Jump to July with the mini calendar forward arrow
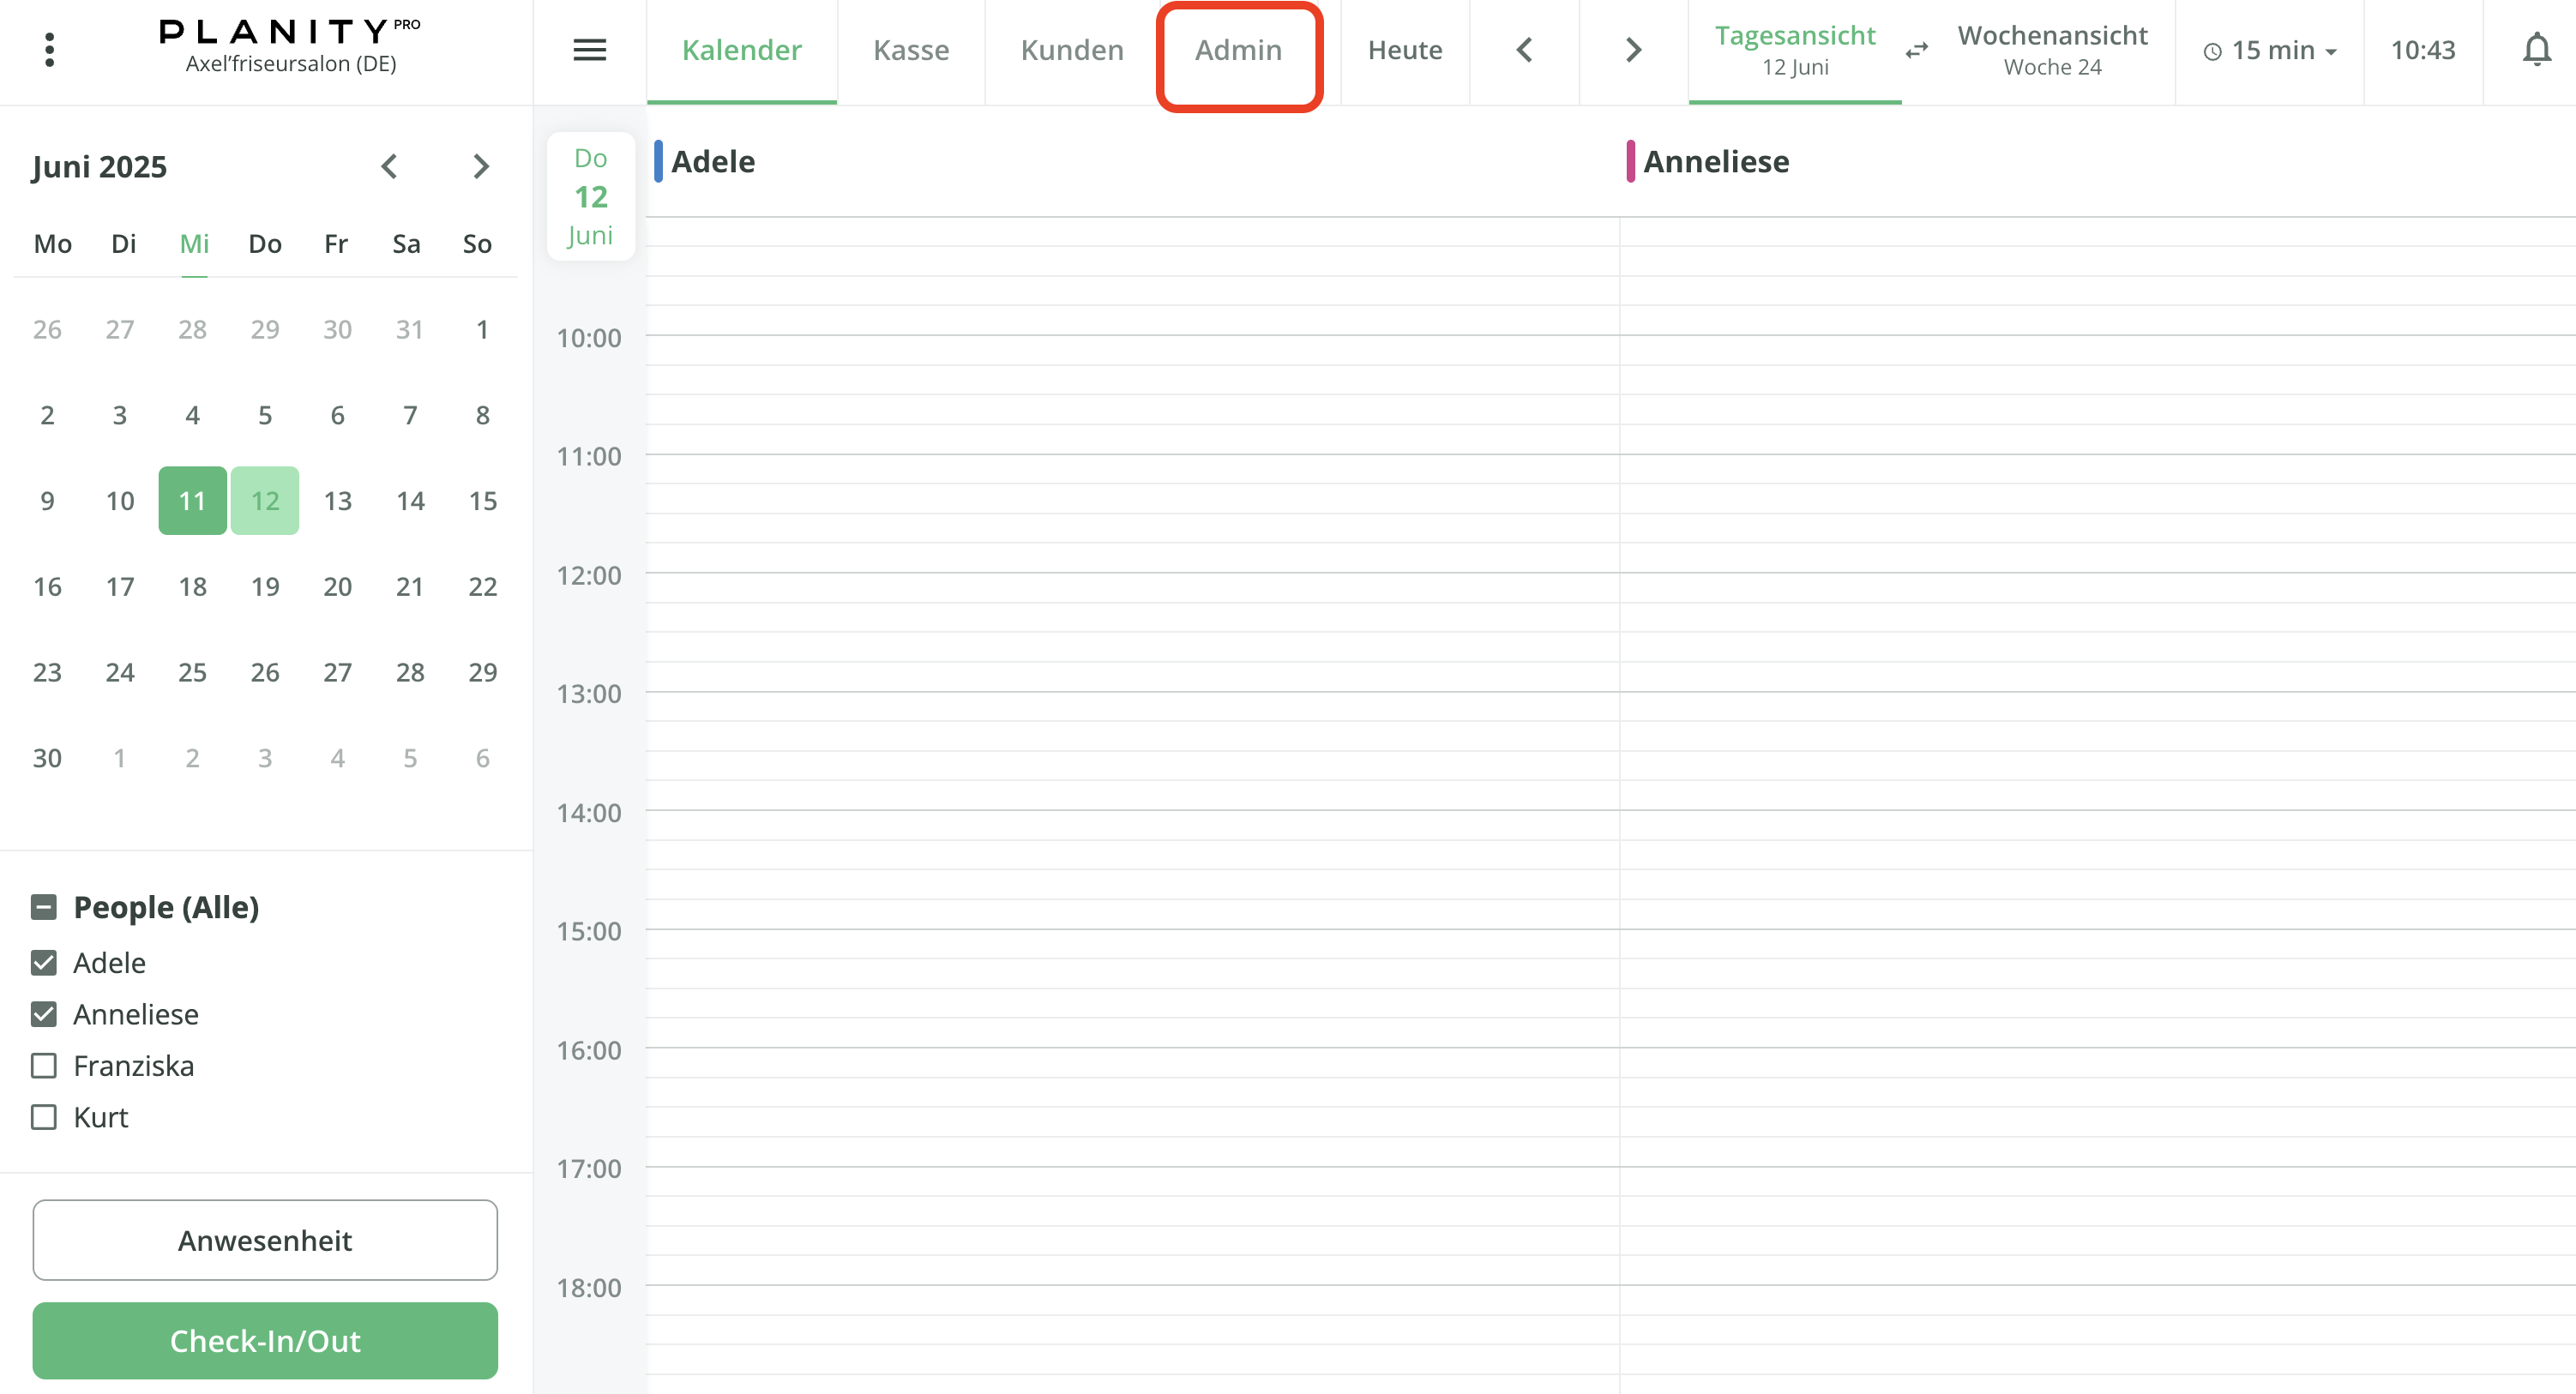 coord(481,166)
